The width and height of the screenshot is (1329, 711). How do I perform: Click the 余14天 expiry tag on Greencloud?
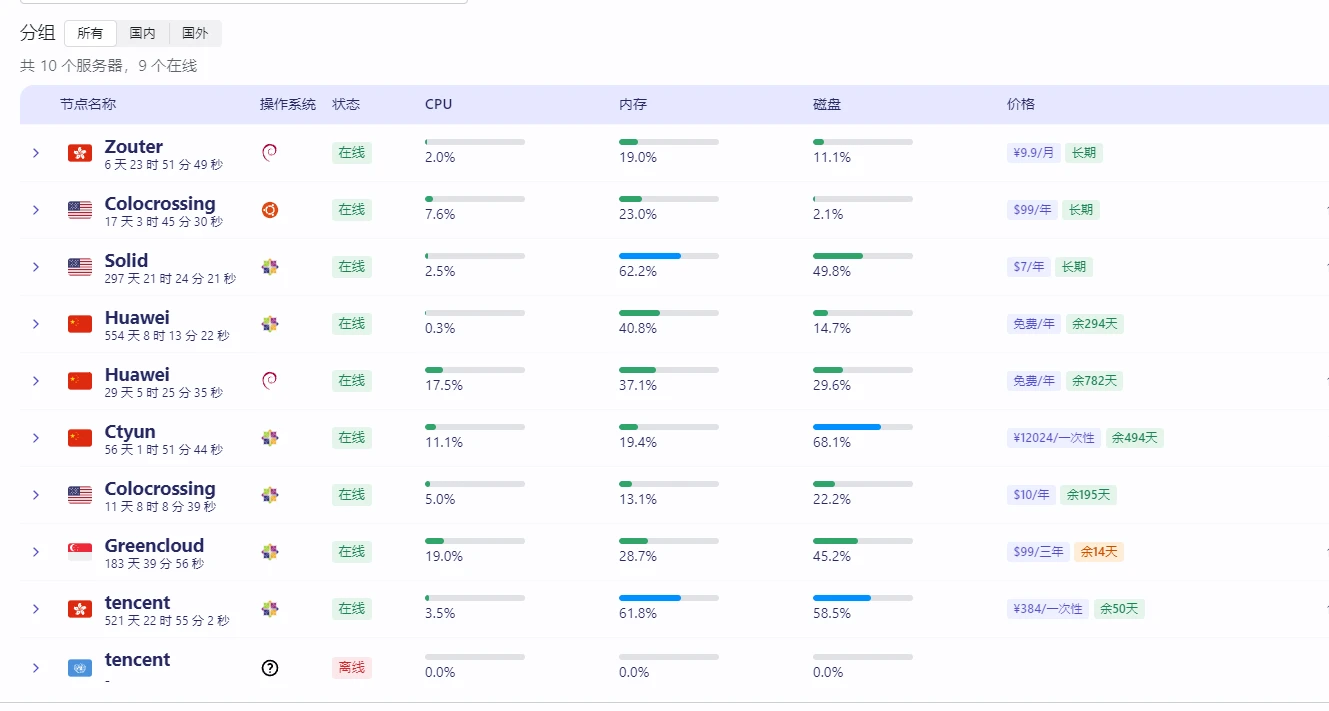pyautogui.click(x=1098, y=551)
